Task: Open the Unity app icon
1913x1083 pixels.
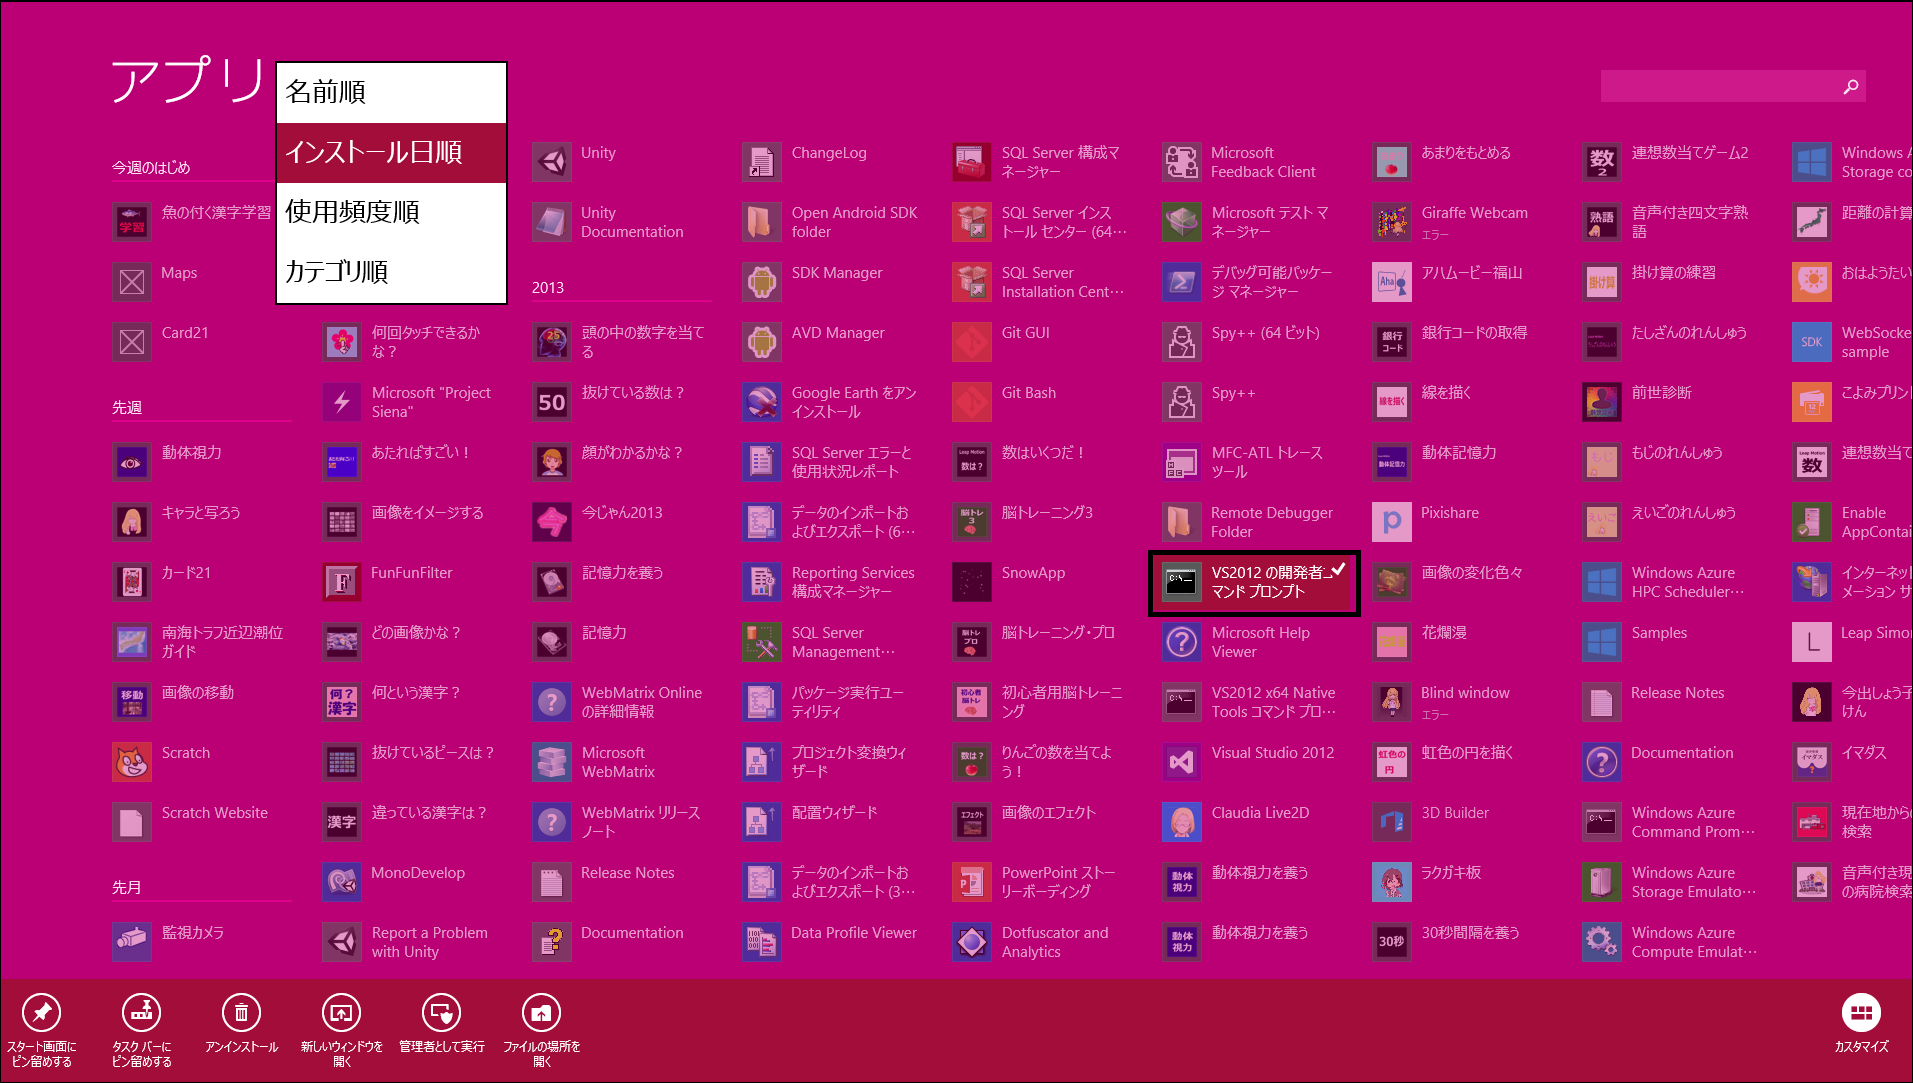Action: click(552, 162)
